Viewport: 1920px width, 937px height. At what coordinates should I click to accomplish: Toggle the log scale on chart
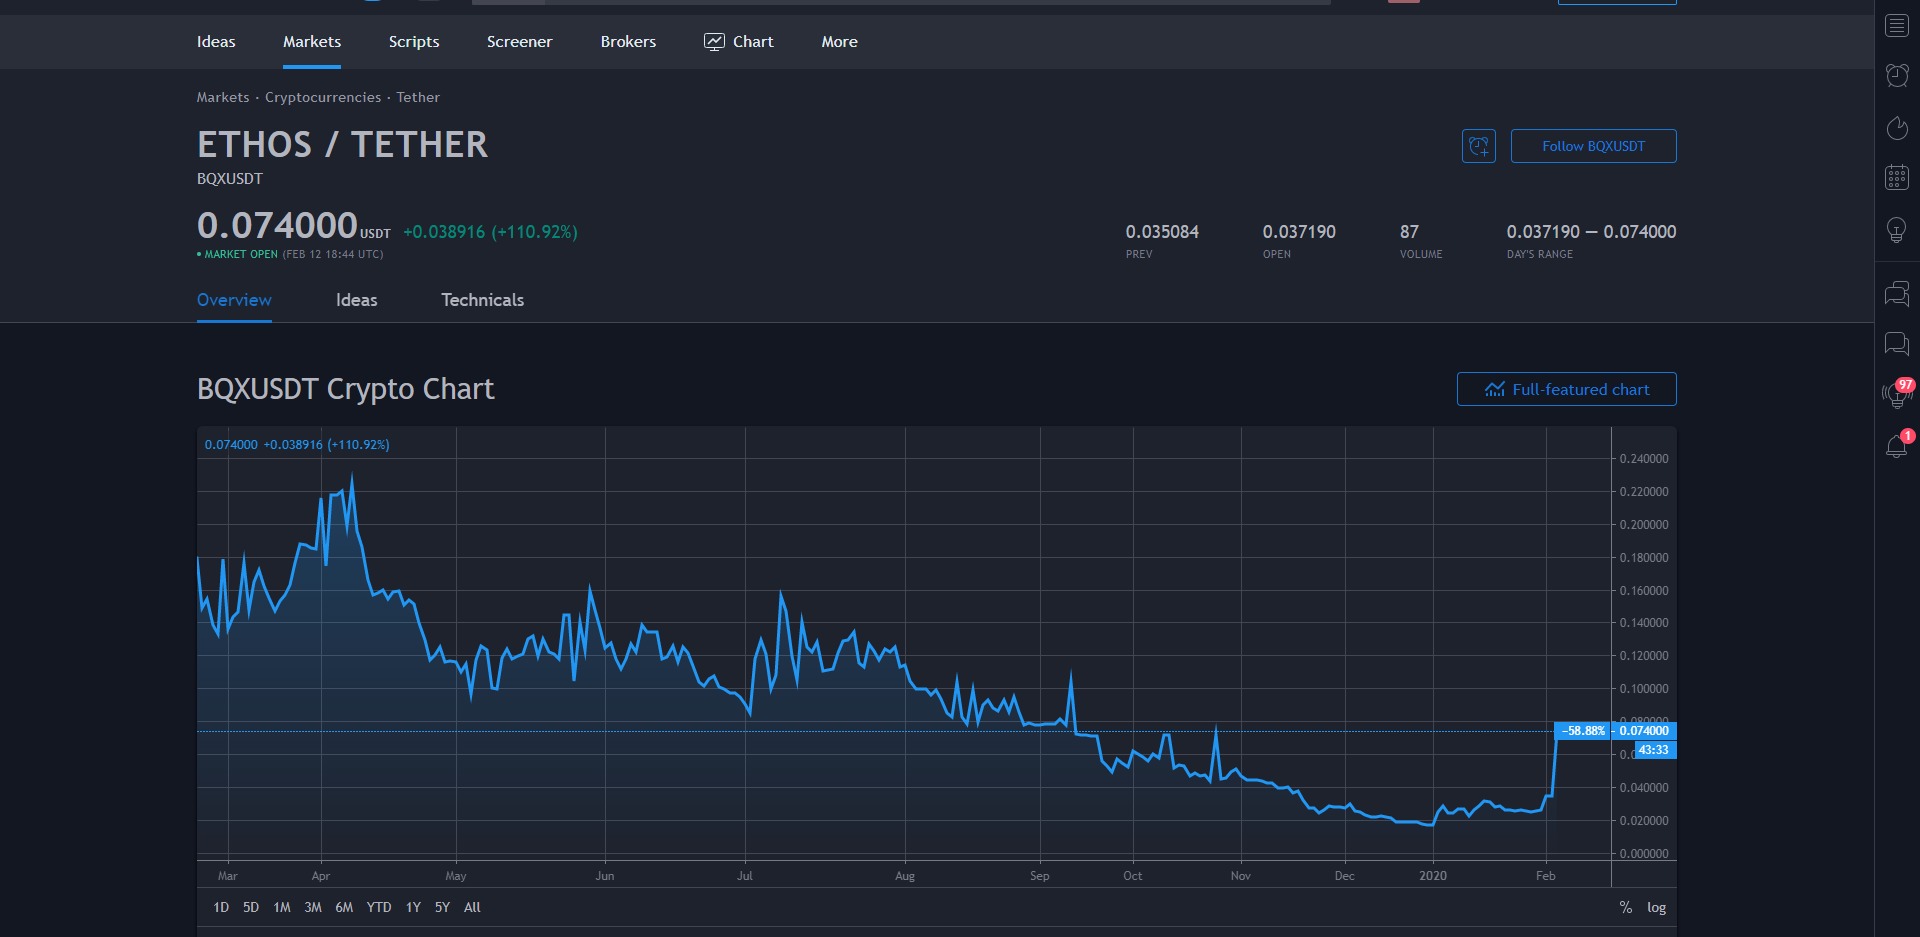1656,907
